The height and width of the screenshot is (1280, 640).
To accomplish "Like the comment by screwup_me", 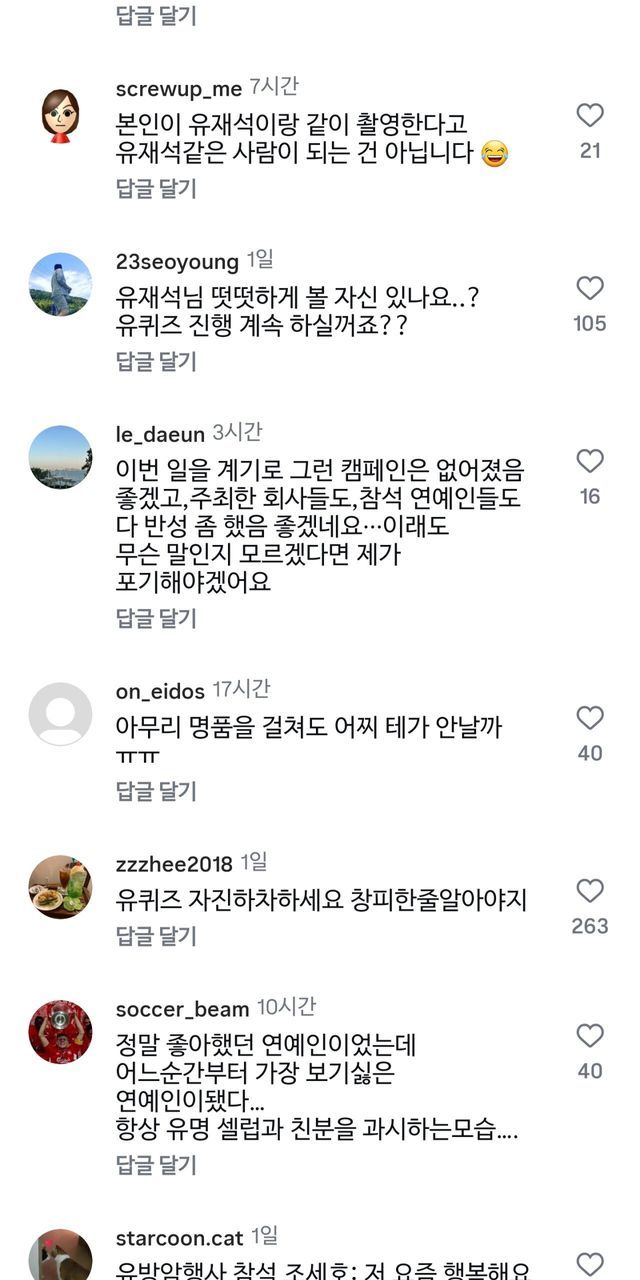I will 590,116.
